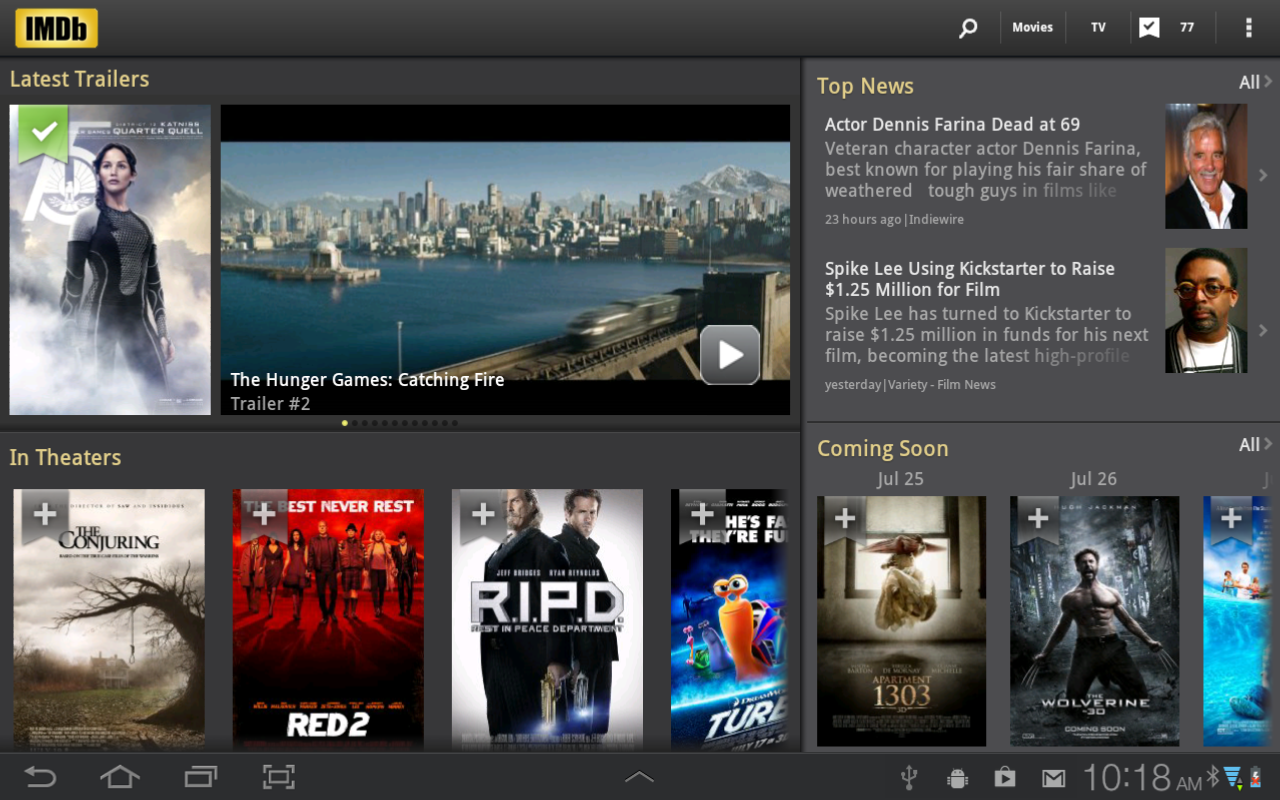Take a screenshot with capture icon
The image size is (1280, 800).
pos(279,777)
